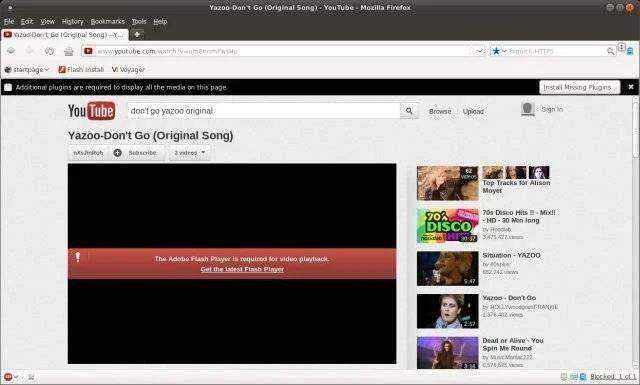Click the YouTube search input field

(264, 111)
